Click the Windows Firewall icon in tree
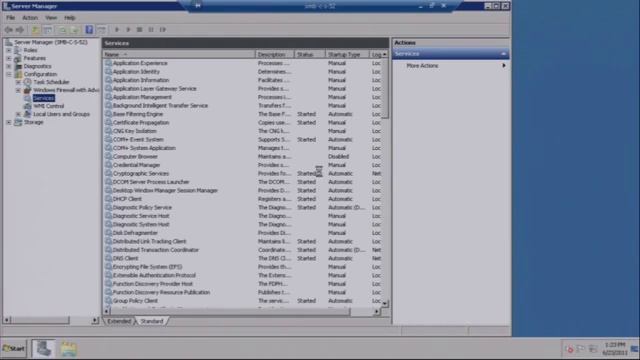This screenshot has height=360, width=640. (x=27, y=90)
